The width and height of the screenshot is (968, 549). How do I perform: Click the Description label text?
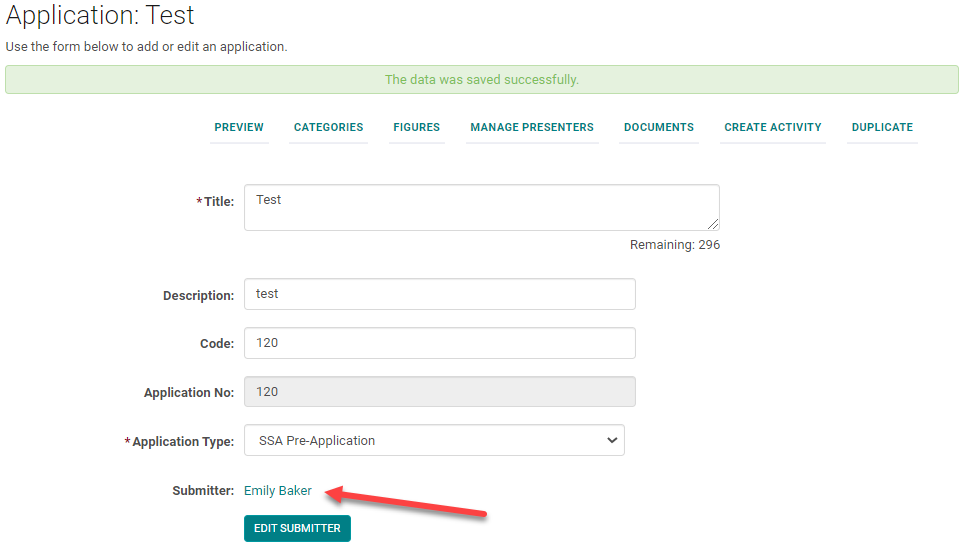tap(198, 296)
